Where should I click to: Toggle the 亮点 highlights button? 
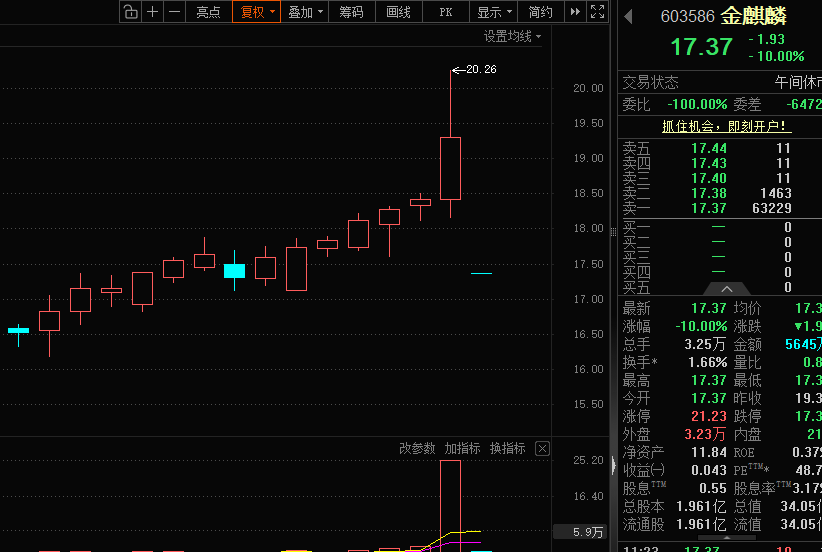(x=208, y=12)
